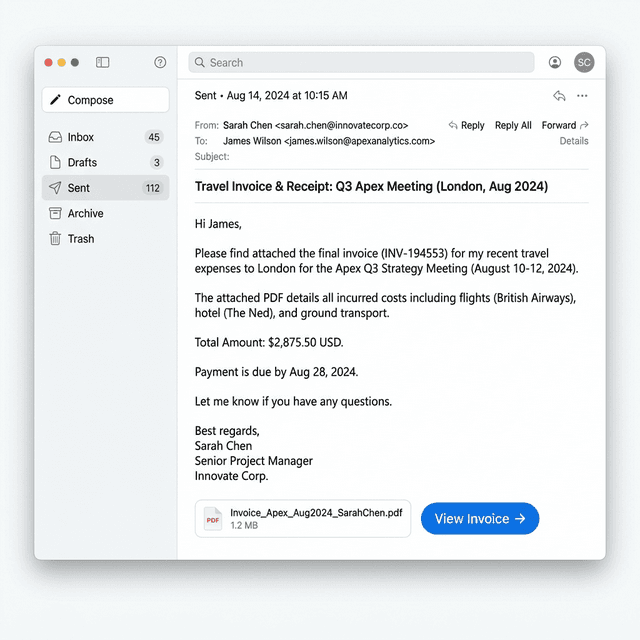Click the 'Subject:' label

(x=212, y=156)
